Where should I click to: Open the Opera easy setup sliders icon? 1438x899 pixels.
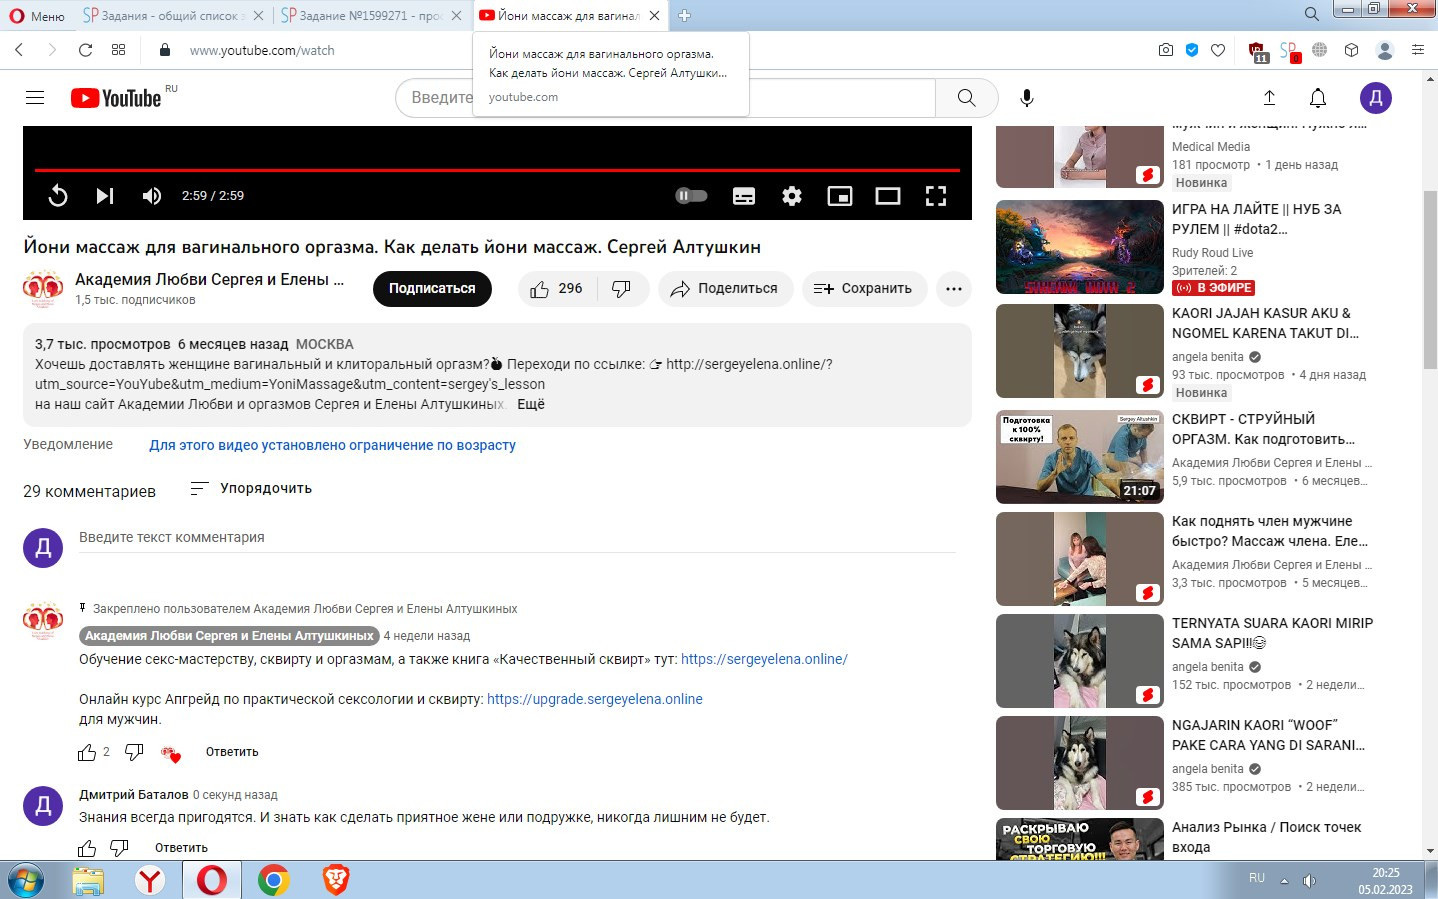click(x=1418, y=50)
